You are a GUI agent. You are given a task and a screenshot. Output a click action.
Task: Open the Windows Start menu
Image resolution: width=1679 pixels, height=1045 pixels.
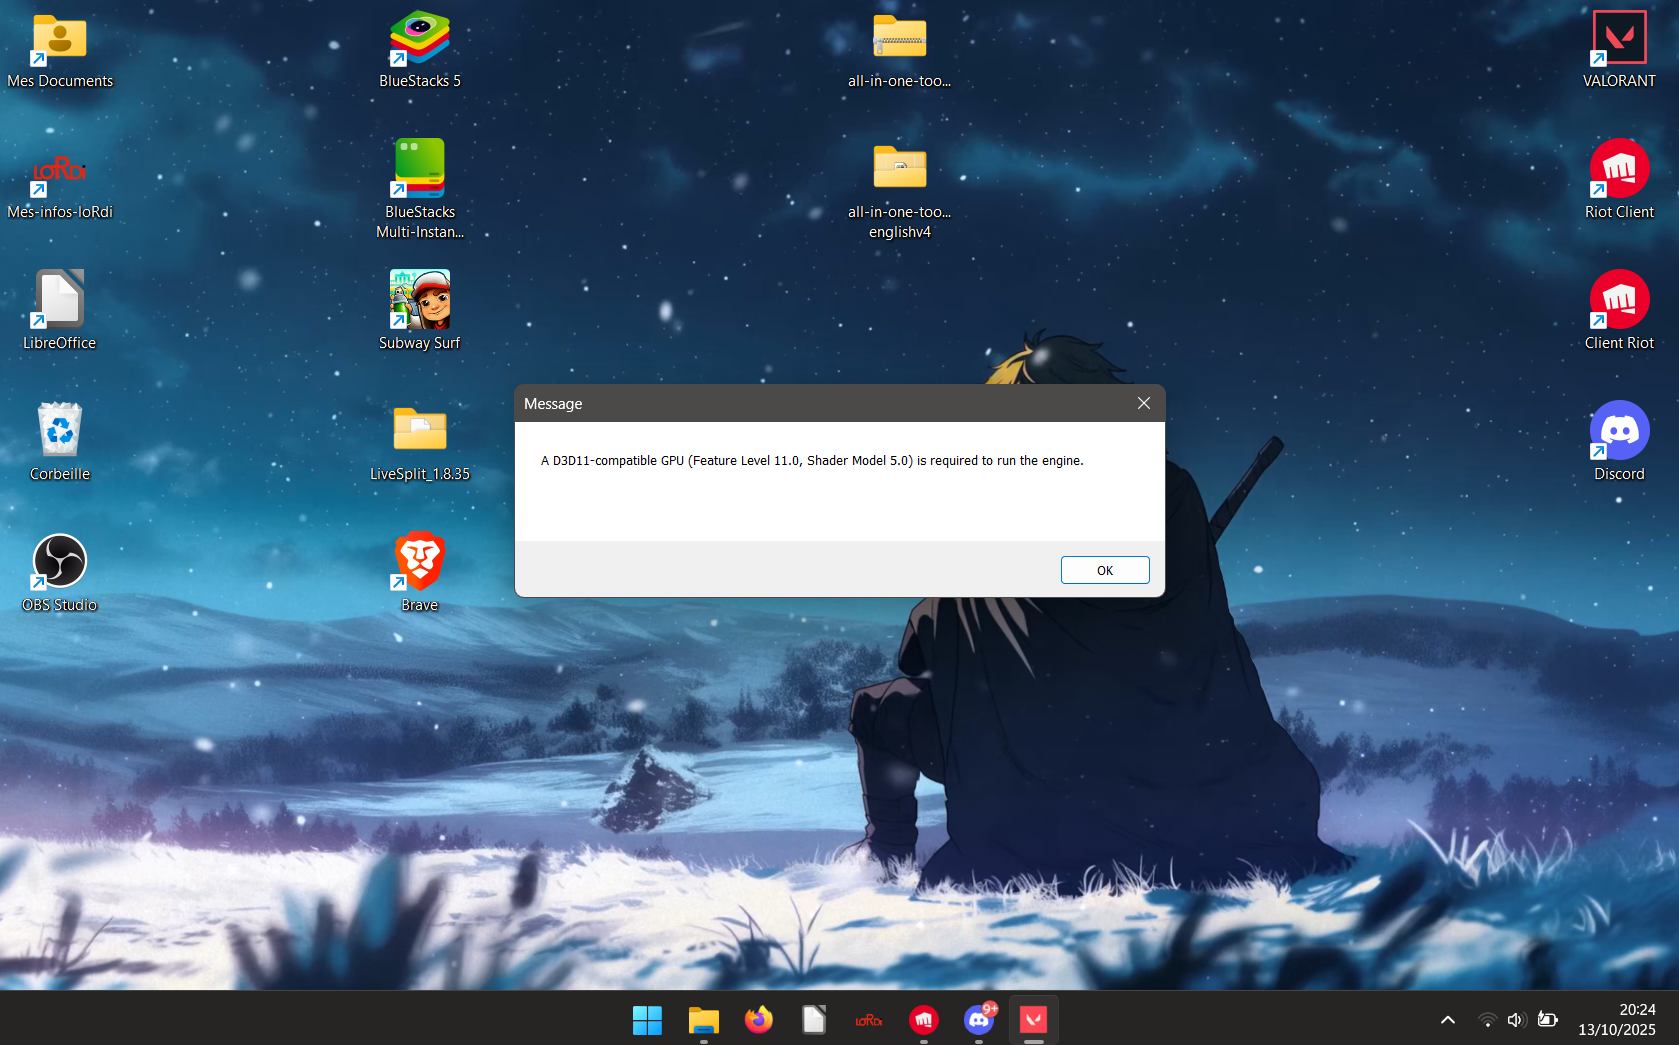coord(647,1020)
